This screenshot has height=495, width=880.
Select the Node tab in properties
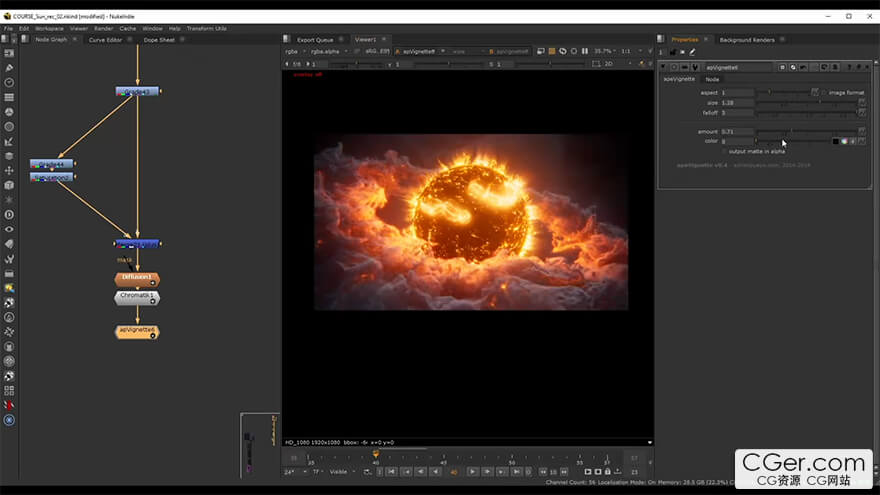712,79
